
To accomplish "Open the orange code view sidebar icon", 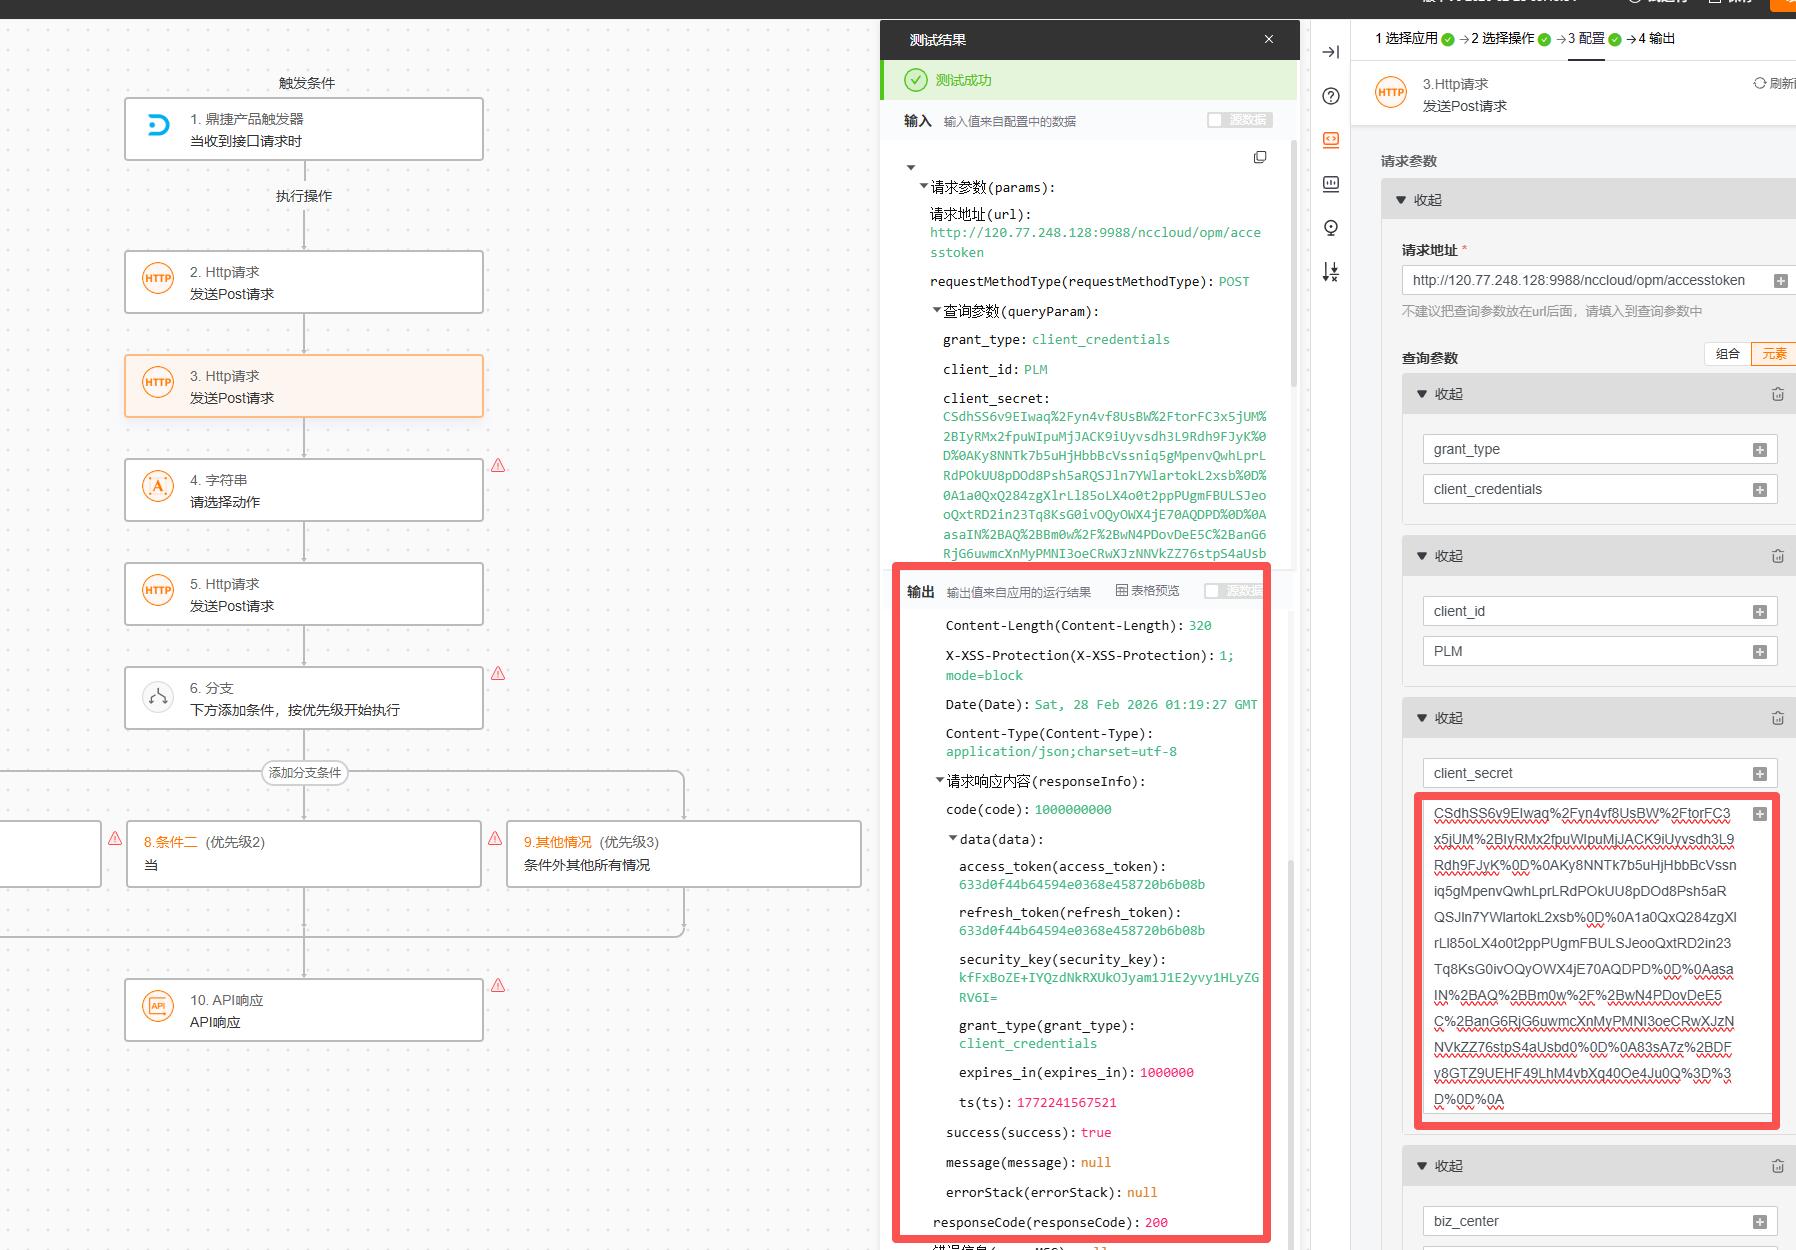I will [1330, 140].
